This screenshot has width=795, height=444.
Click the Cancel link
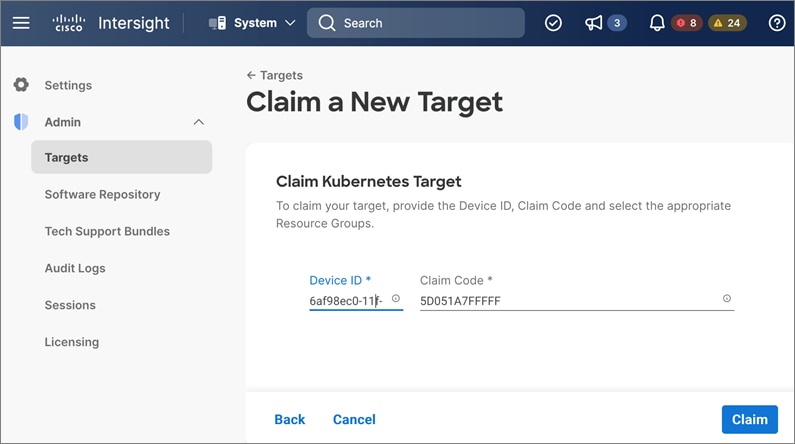click(354, 419)
